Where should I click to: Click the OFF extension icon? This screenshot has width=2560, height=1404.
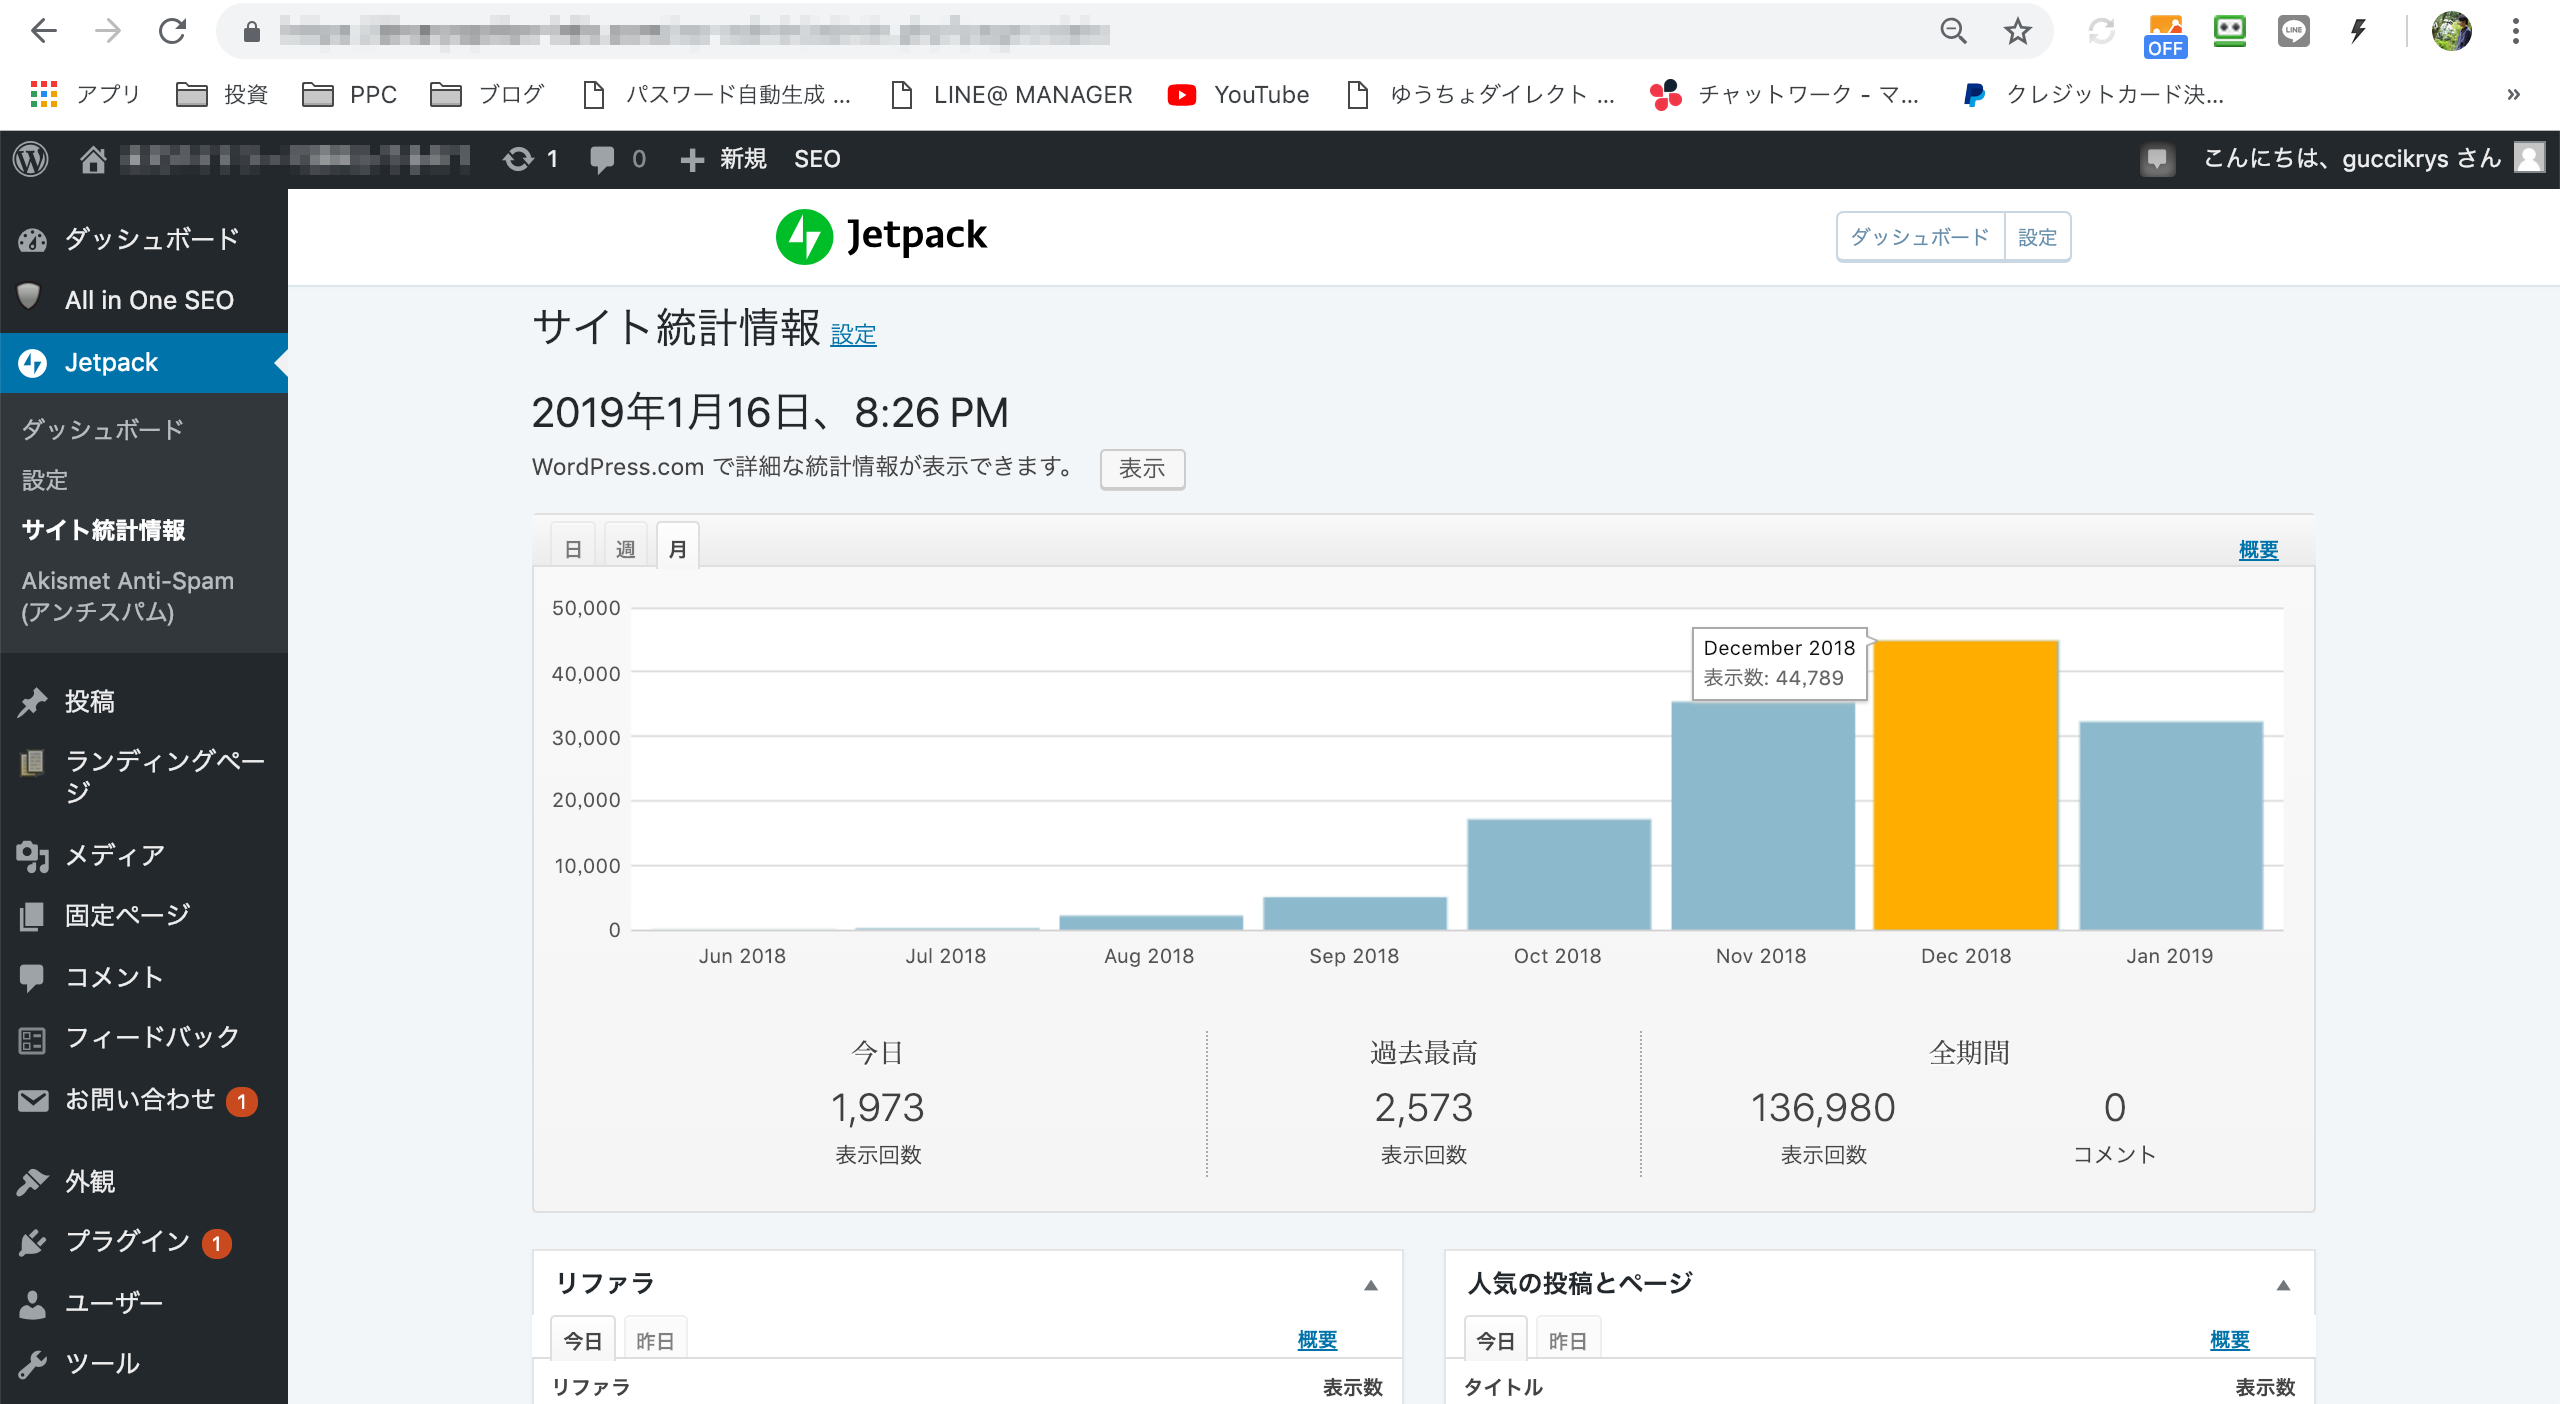(x=2165, y=34)
